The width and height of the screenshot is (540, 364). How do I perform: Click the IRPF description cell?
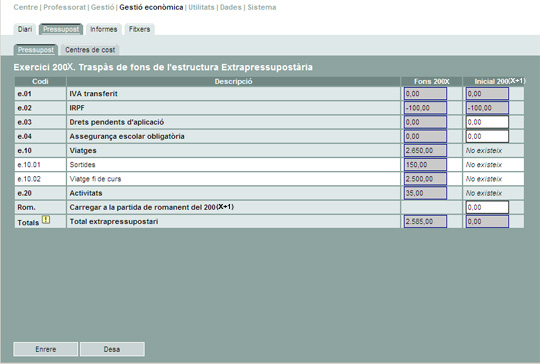coord(233,108)
